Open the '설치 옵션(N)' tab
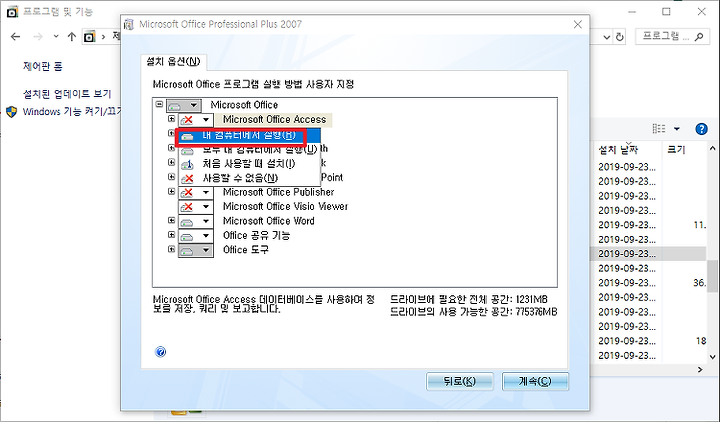Image resolution: width=720 pixels, height=422 pixels. pos(173,62)
